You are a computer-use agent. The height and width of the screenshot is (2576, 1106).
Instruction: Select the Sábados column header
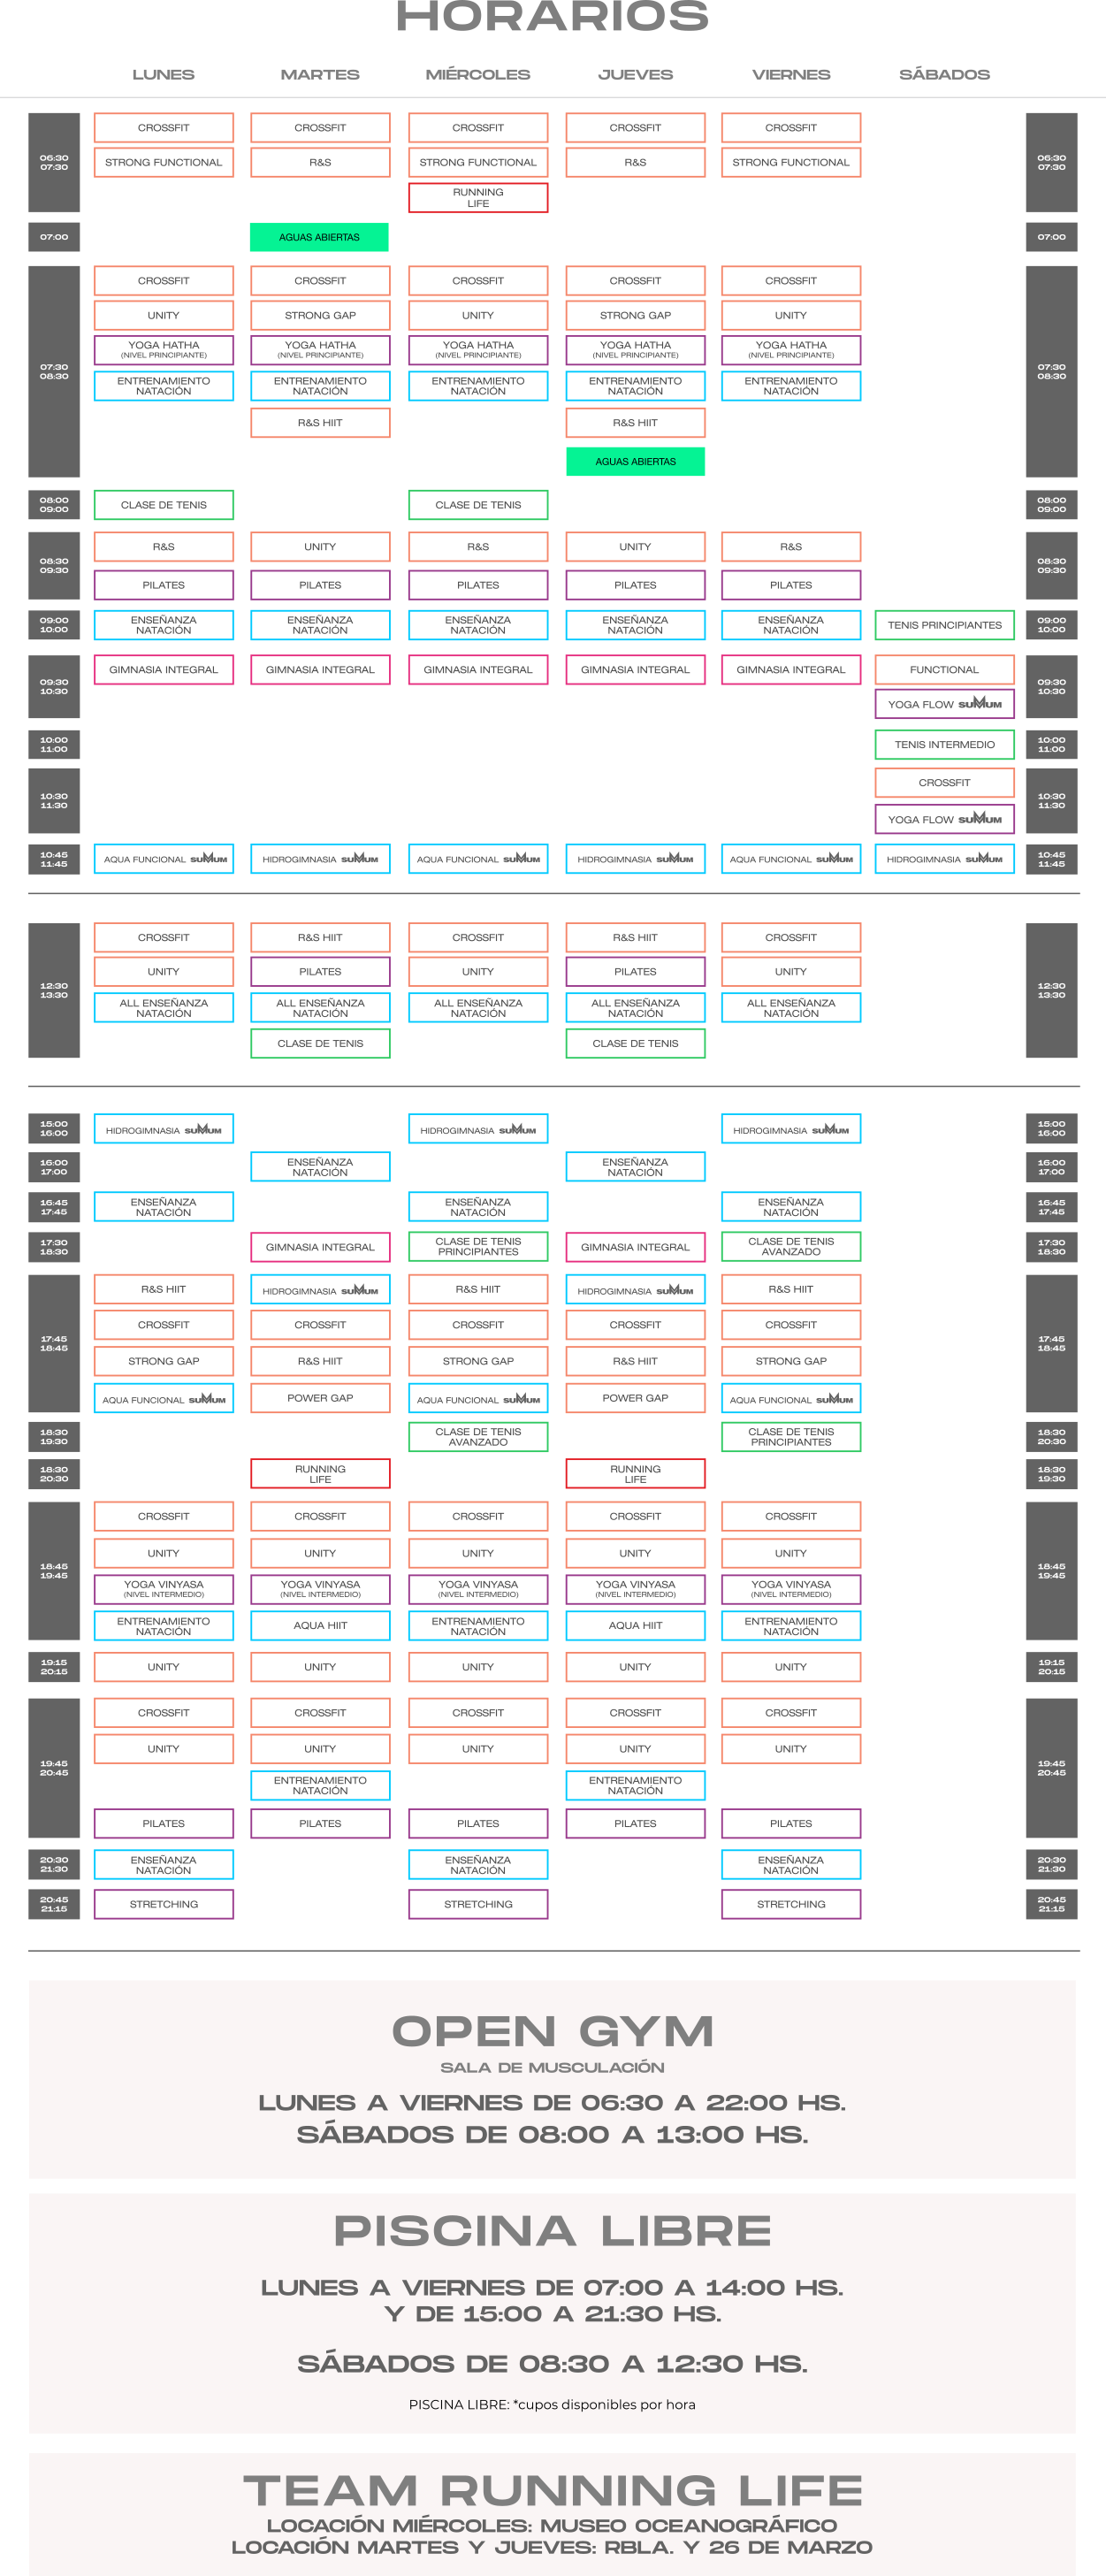[x=944, y=74]
